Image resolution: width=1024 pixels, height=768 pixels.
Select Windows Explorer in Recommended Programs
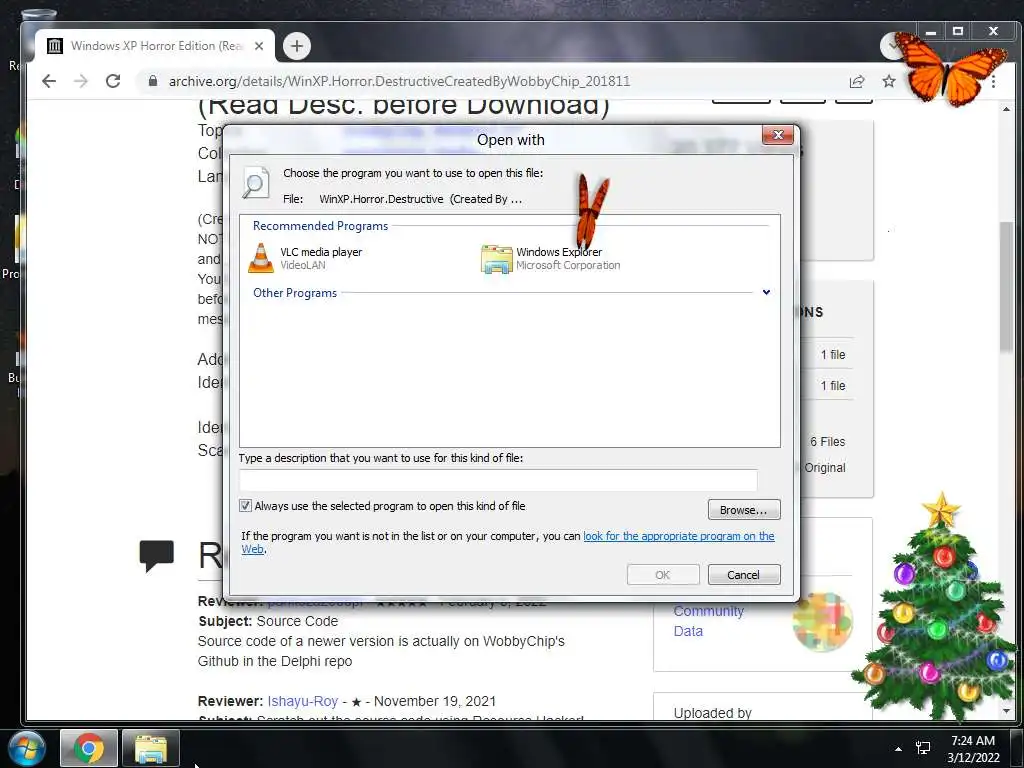551,259
